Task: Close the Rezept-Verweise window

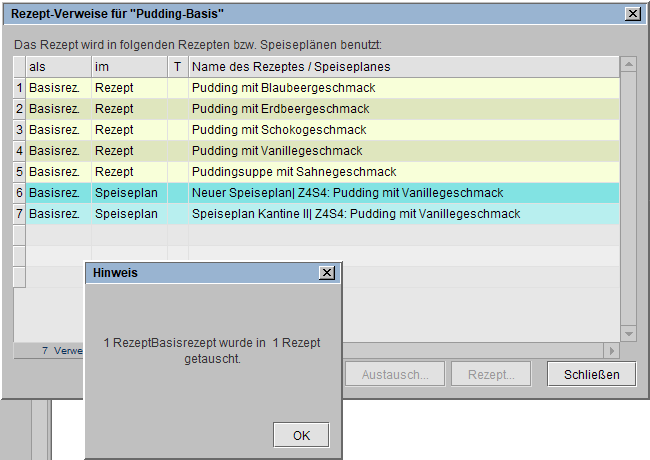Action: (632, 15)
